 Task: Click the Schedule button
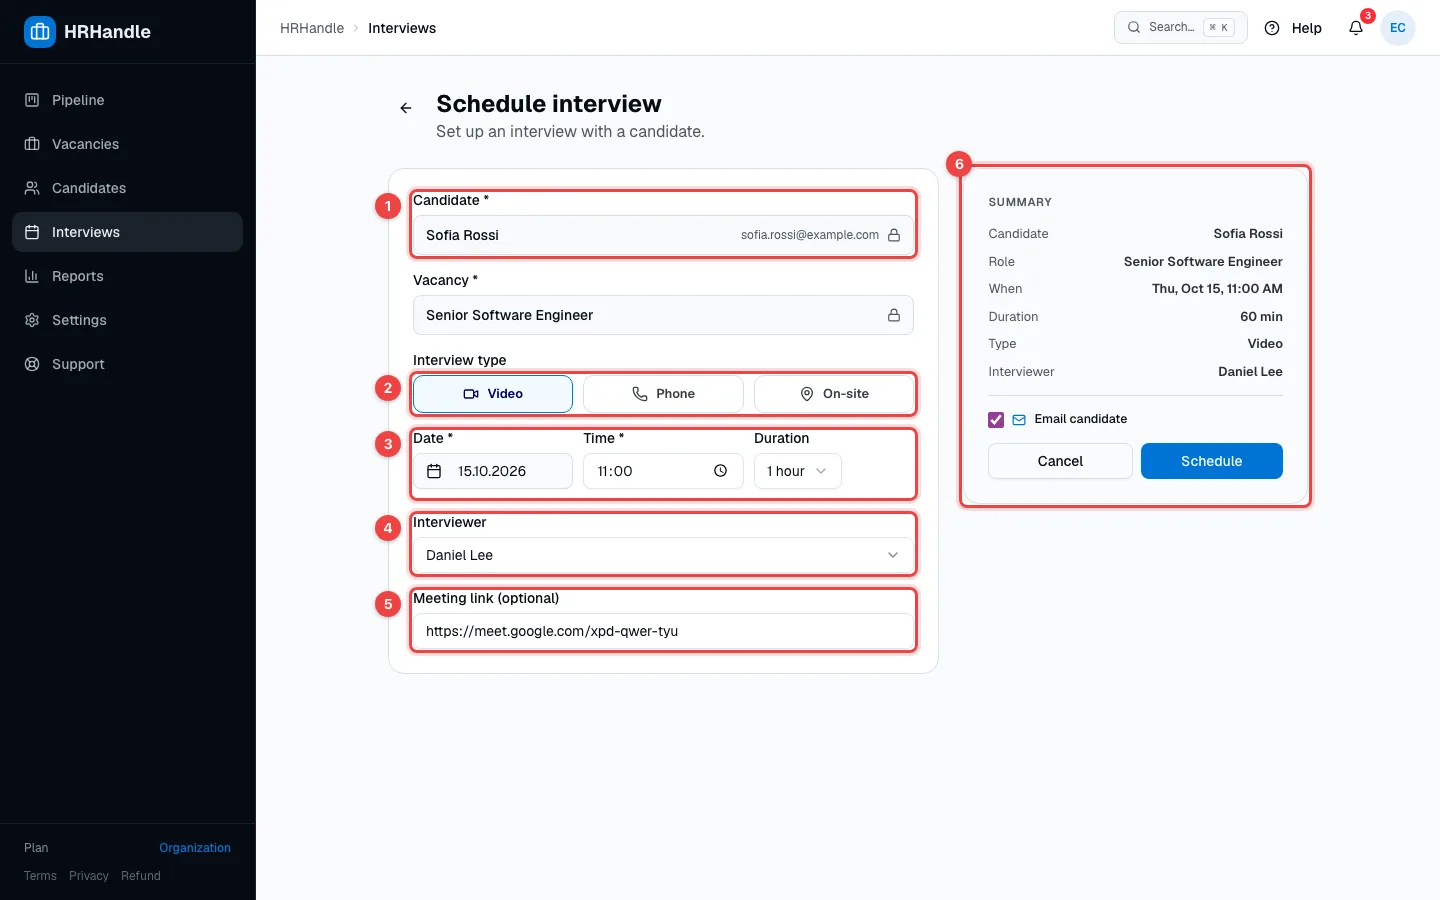[x=1212, y=461]
